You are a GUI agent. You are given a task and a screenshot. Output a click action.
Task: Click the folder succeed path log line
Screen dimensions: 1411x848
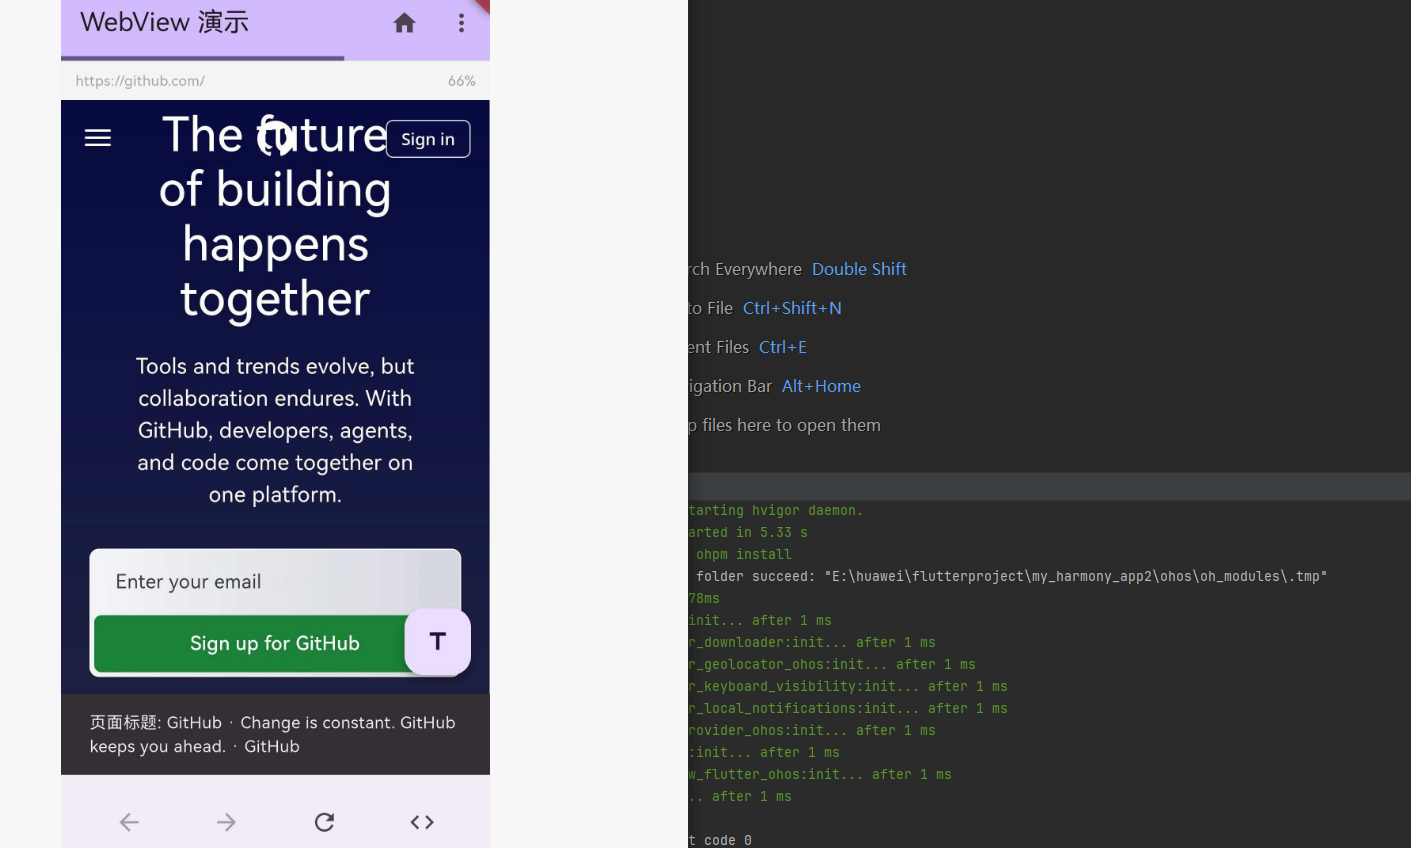pos(1011,576)
